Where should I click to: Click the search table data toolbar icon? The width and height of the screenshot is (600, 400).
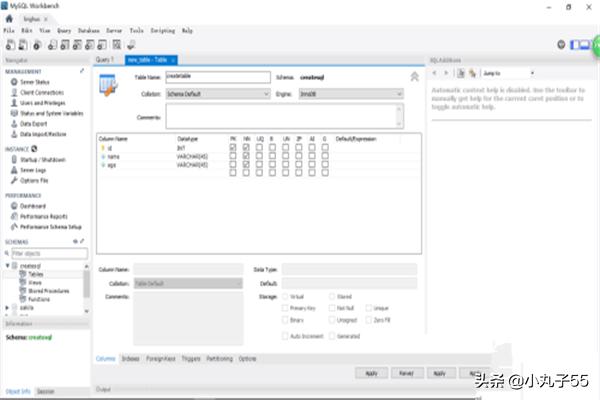[117, 45]
